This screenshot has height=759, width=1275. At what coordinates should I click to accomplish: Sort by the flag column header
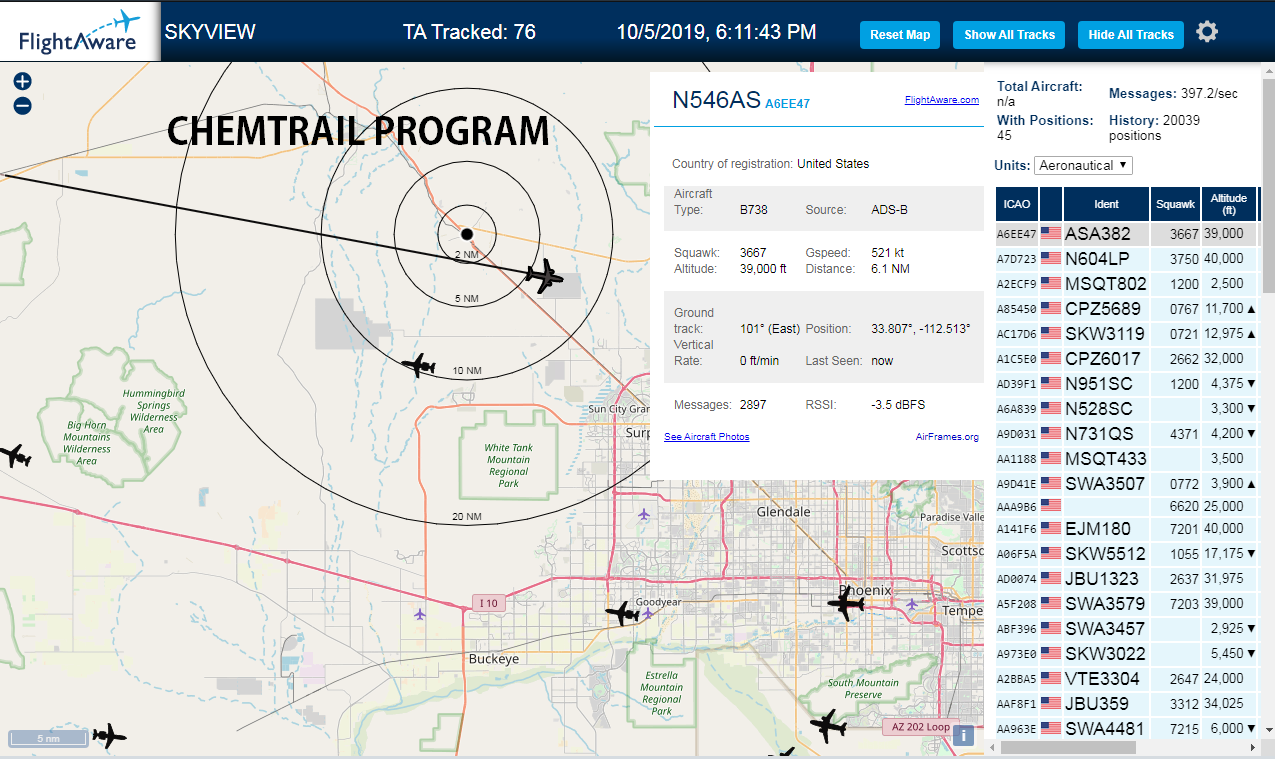(1051, 204)
